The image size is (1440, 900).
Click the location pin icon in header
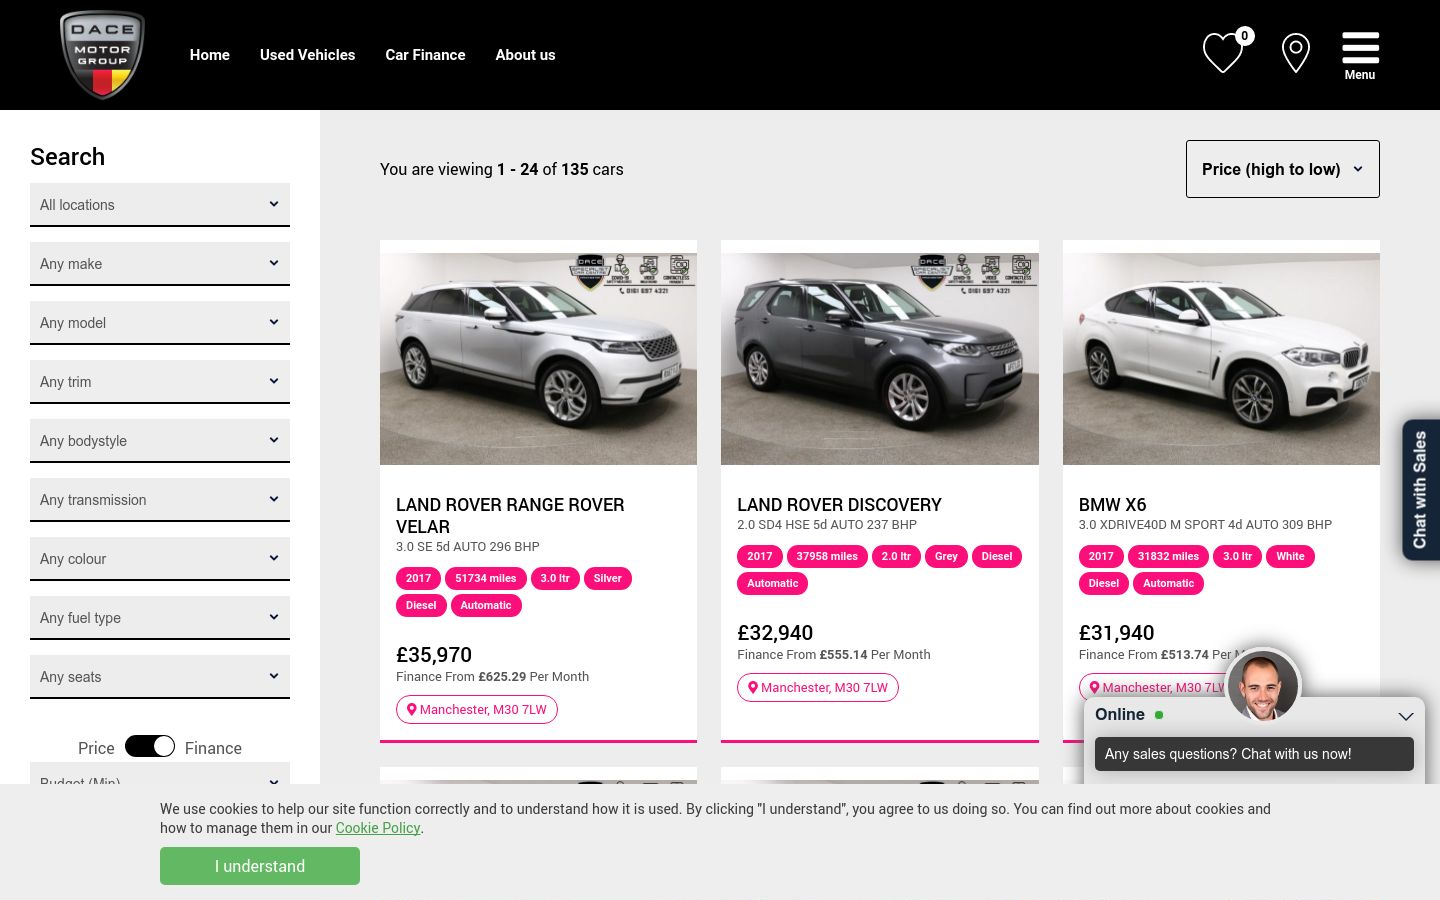coord(1296,53)
